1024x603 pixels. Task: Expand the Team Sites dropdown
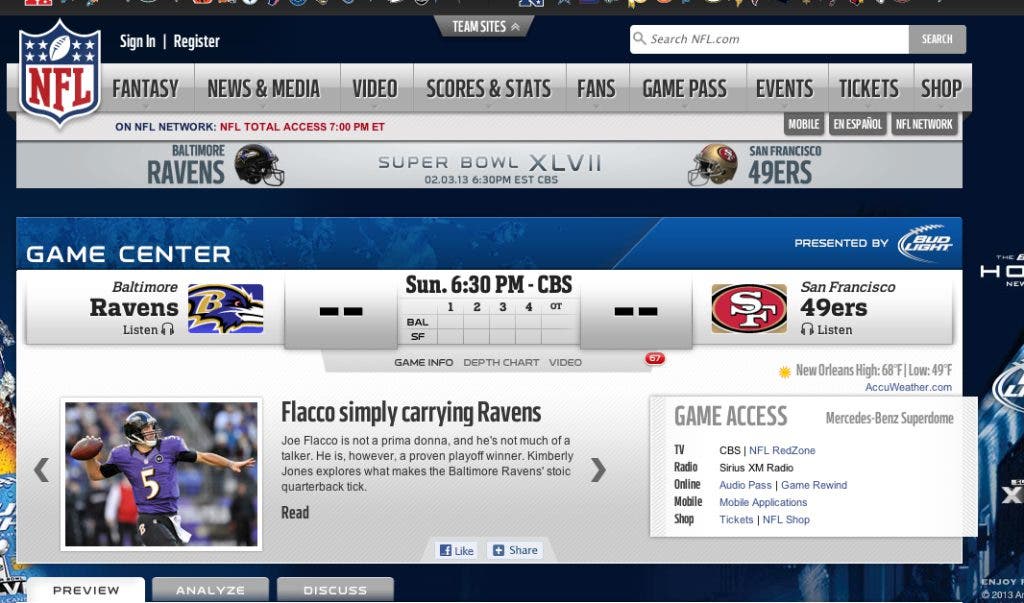pos(485,27)
